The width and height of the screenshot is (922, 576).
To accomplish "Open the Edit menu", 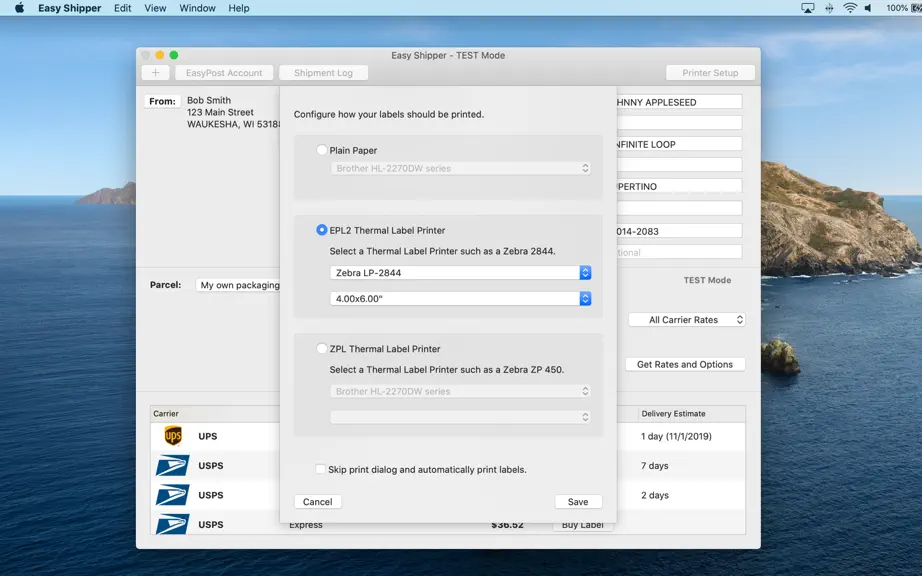I will pyautogui.click(x=122, y=8).
